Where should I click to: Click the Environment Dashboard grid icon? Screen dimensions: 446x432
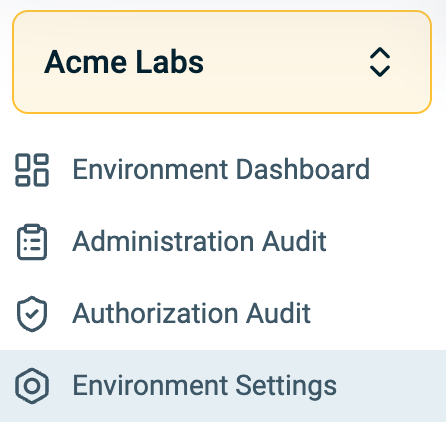(x=32, y=170)
